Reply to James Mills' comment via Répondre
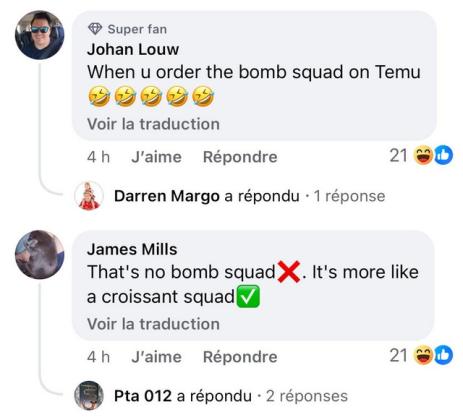Viewport: 463px width, 420px height. pyautogui.click(x=240, y=357)
